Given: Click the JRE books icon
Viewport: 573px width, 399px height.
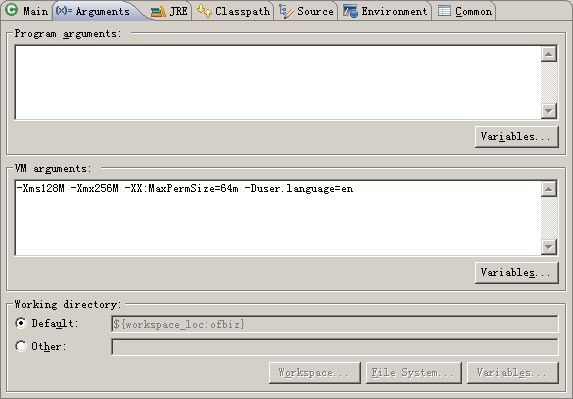Looking at the screenshot, I should (x=159, y=11).
